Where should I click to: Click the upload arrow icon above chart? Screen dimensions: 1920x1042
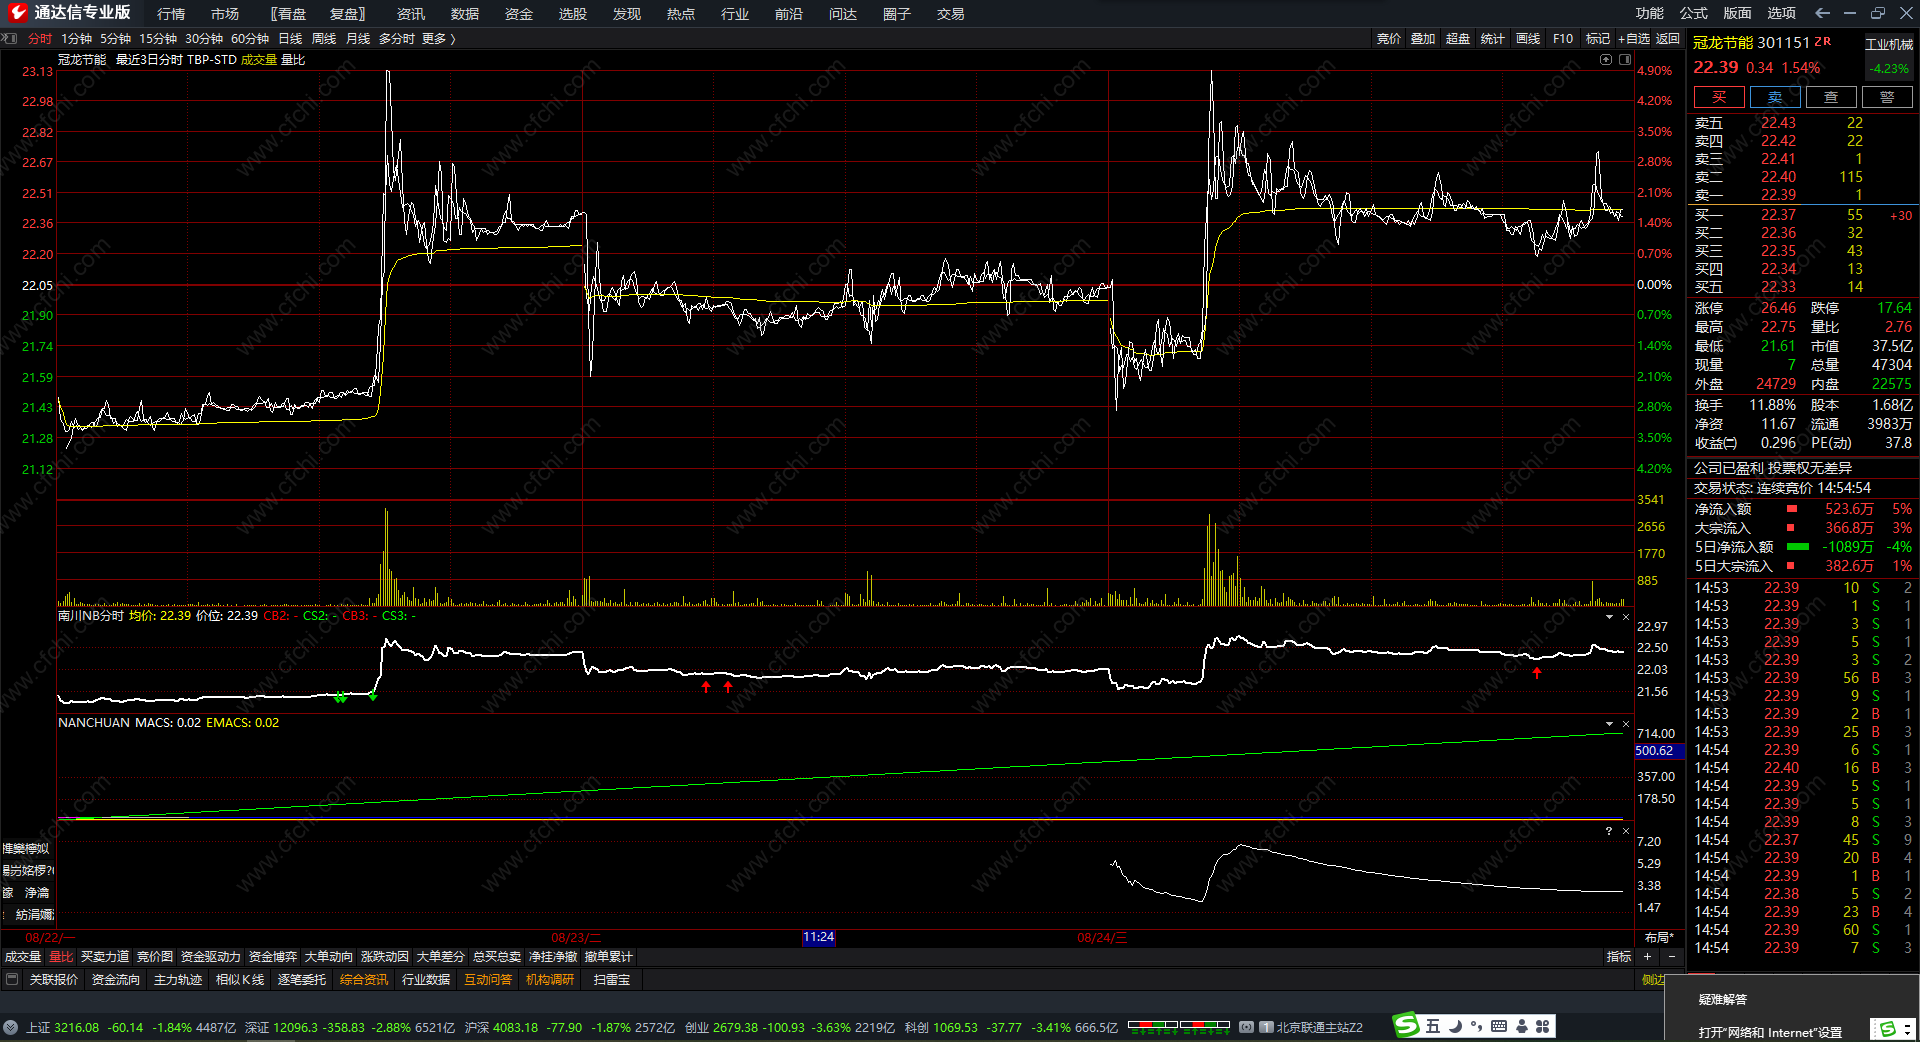(1606, 59)
